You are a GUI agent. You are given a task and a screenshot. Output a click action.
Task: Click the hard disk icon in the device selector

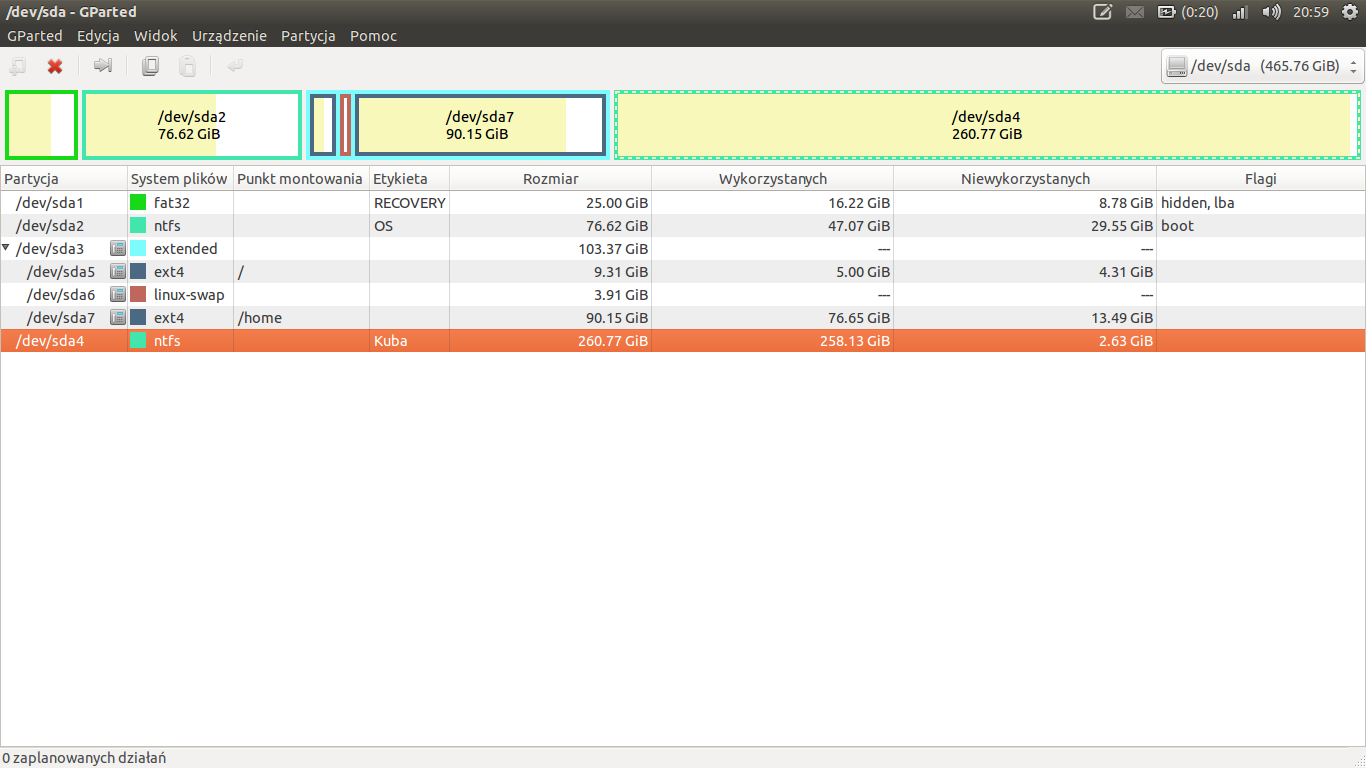pos(1176,67)
